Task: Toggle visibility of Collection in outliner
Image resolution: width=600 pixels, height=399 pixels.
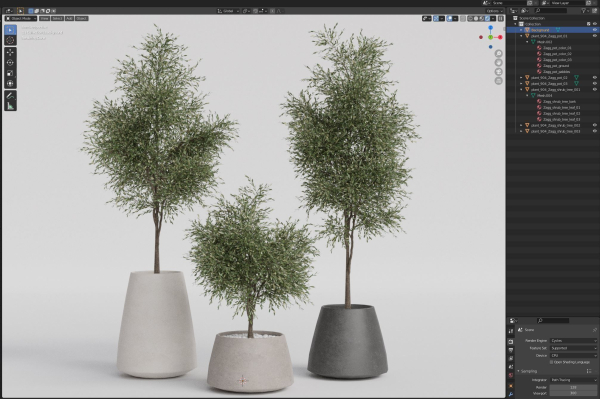Action: (595, 24)
